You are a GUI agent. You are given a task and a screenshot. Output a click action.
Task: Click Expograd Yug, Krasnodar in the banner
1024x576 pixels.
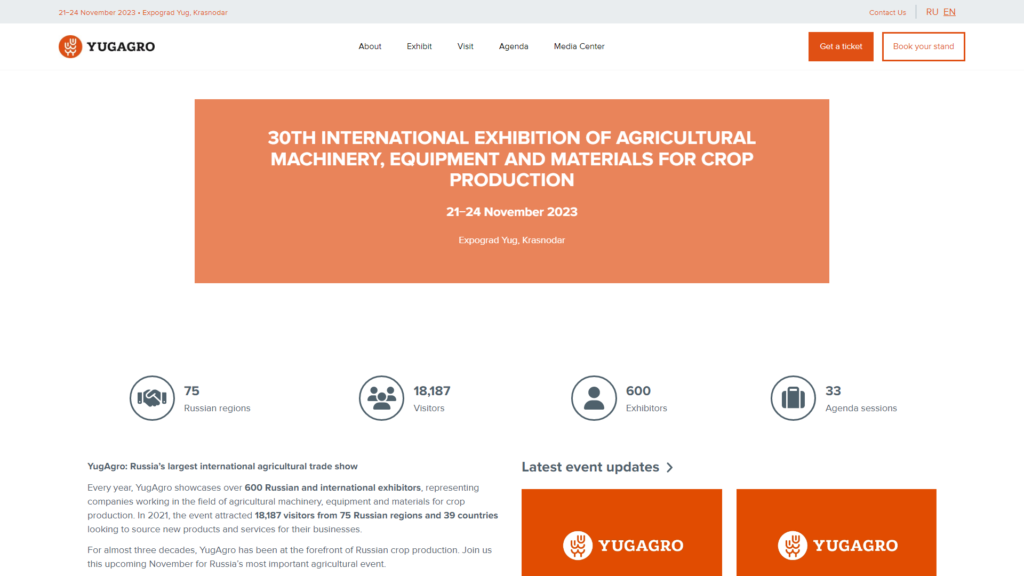click(512, 240)
